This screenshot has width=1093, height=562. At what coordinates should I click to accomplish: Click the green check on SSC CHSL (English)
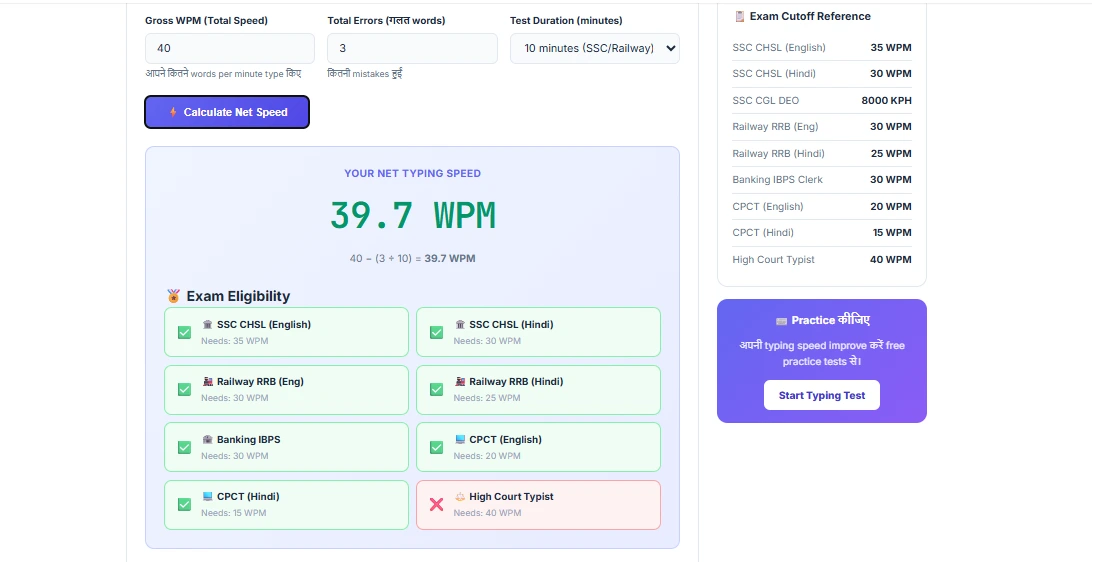click(x=184, y=333)
